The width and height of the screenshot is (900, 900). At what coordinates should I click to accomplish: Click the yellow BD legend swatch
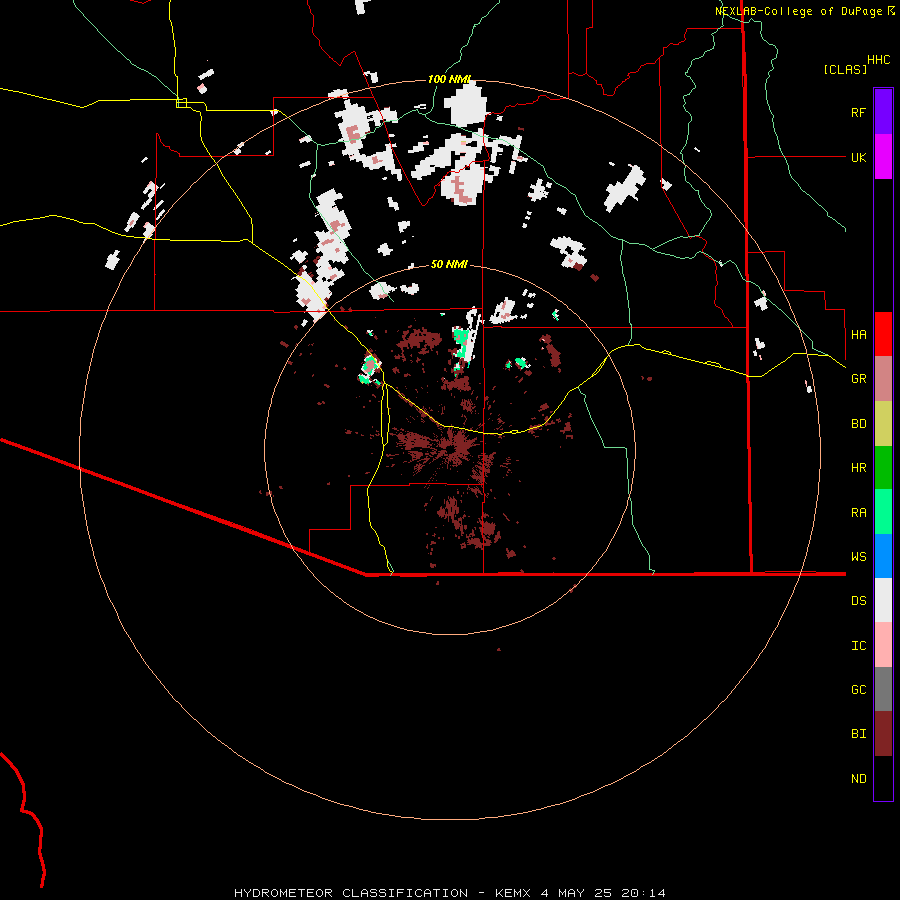[x=883, y=424]
